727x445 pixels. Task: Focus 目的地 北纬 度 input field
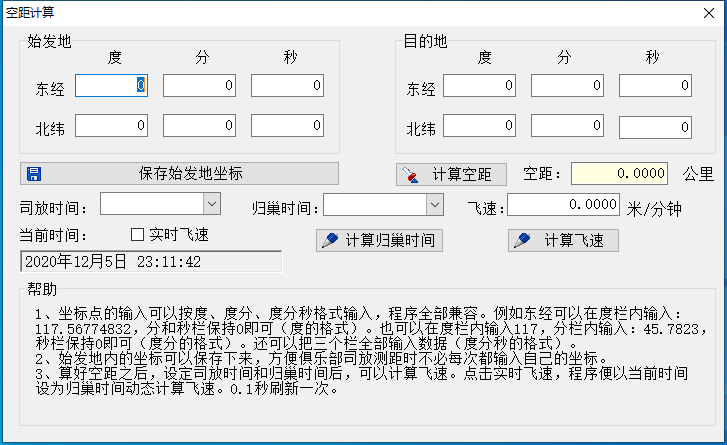click(479, 126)
